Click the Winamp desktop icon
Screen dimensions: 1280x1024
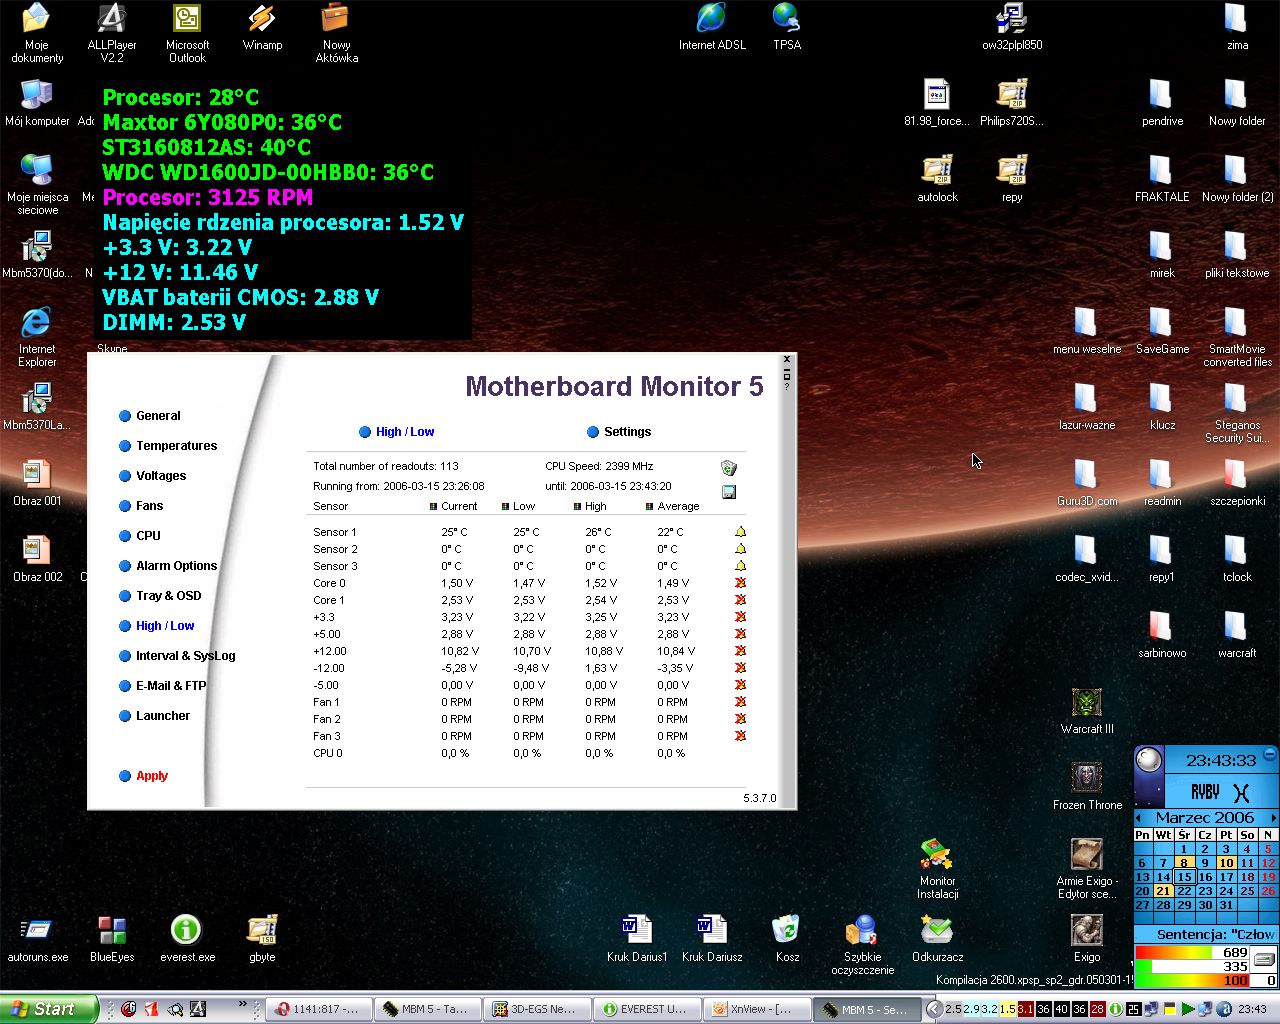[262, 20]
